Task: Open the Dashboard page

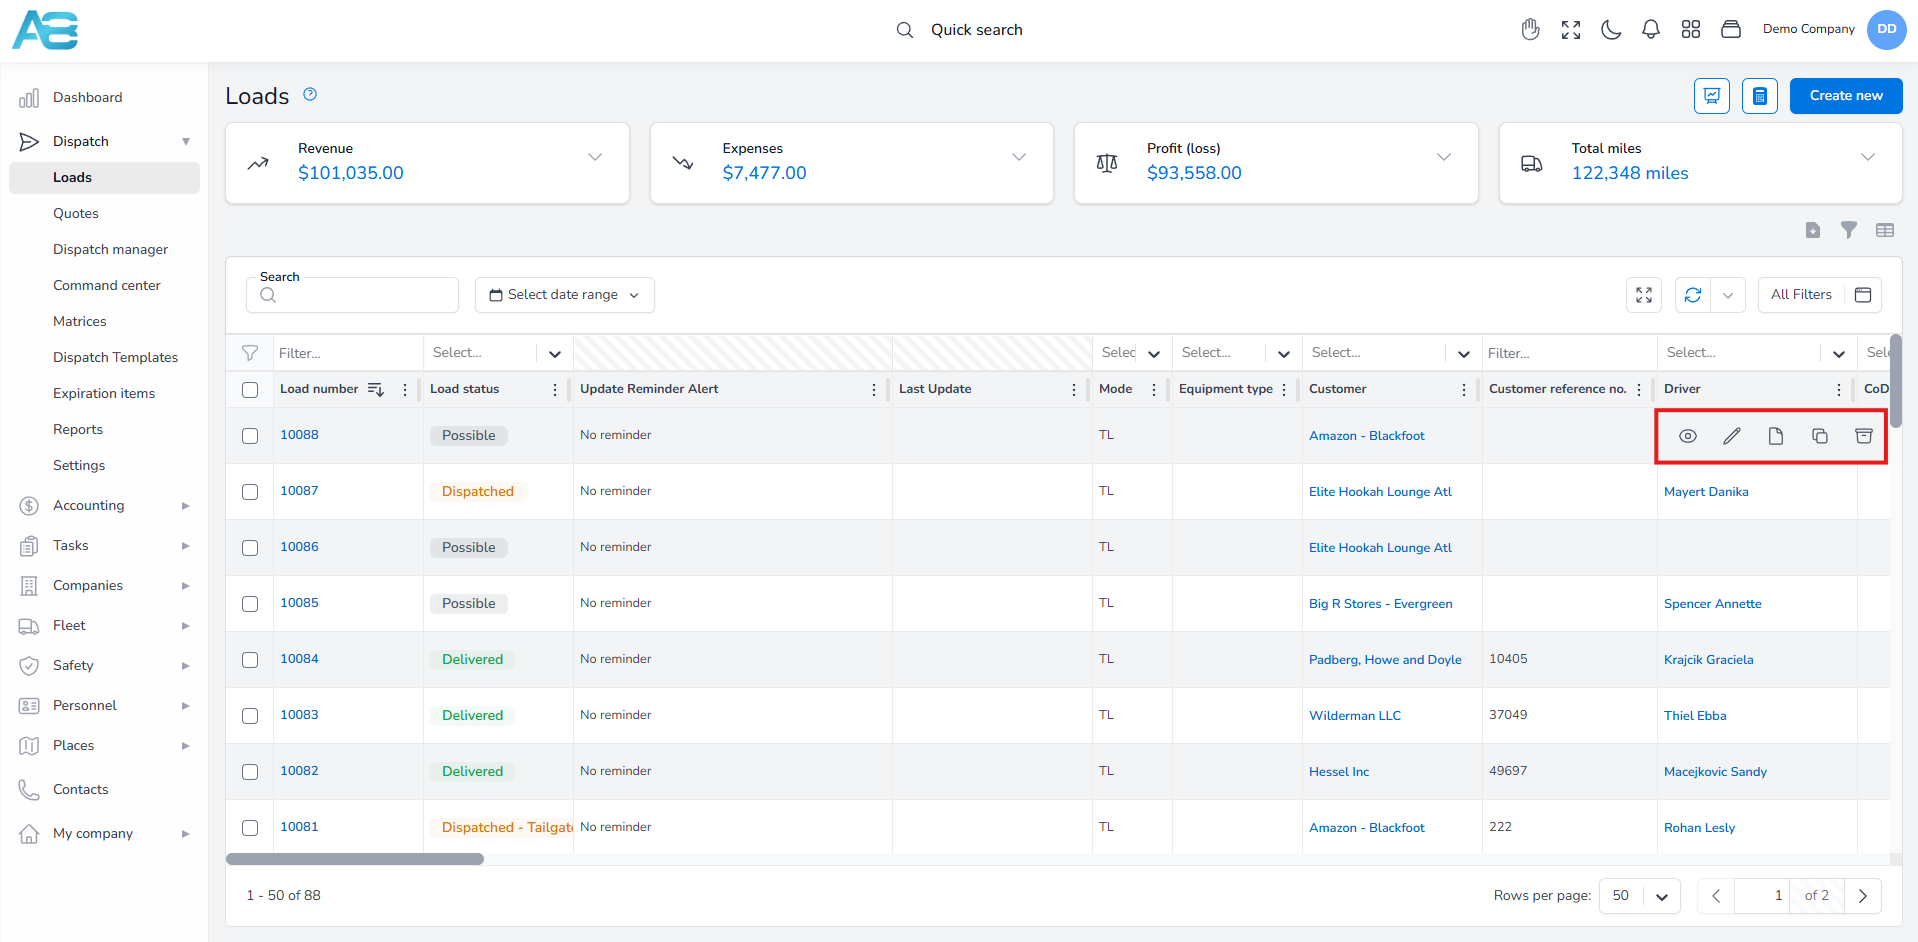Action: tap(88, 98)
